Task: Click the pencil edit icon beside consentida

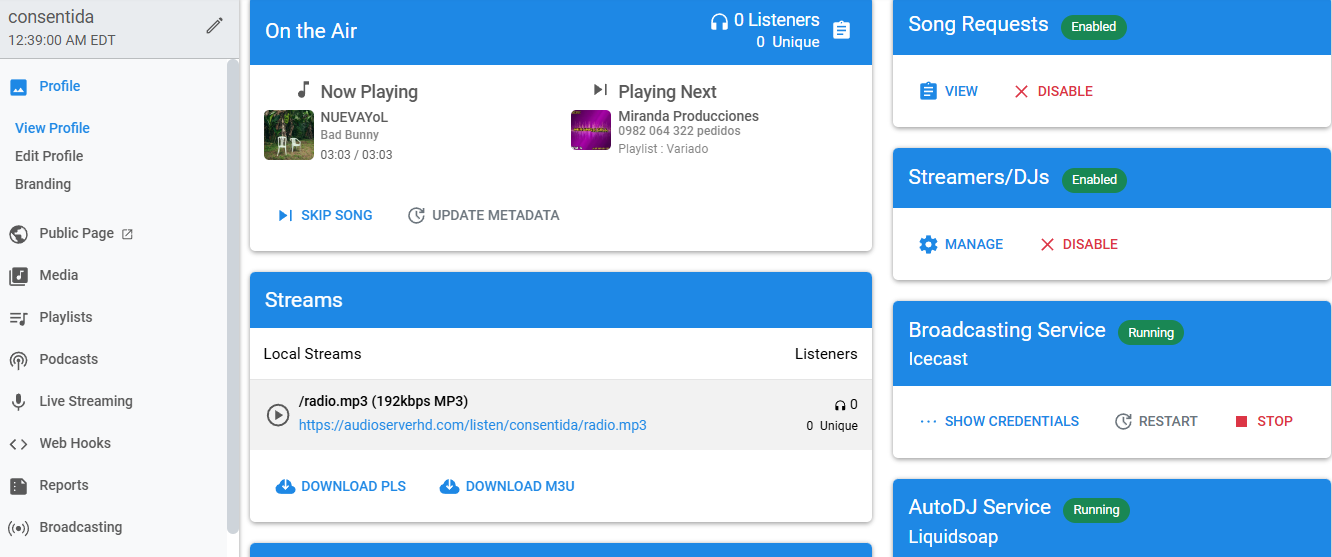Action: tap(214, 26)
